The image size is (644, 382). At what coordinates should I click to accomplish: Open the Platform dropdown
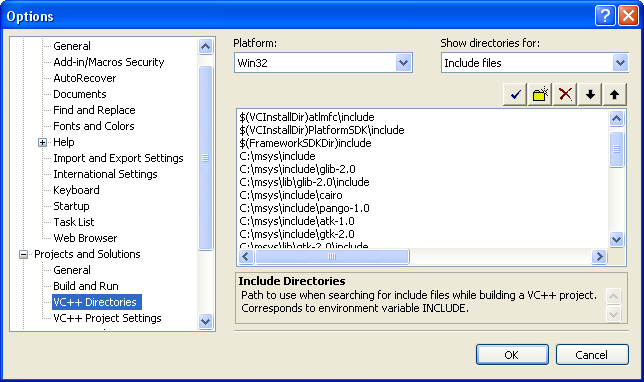pyautogui.click(x=404, y=63)
